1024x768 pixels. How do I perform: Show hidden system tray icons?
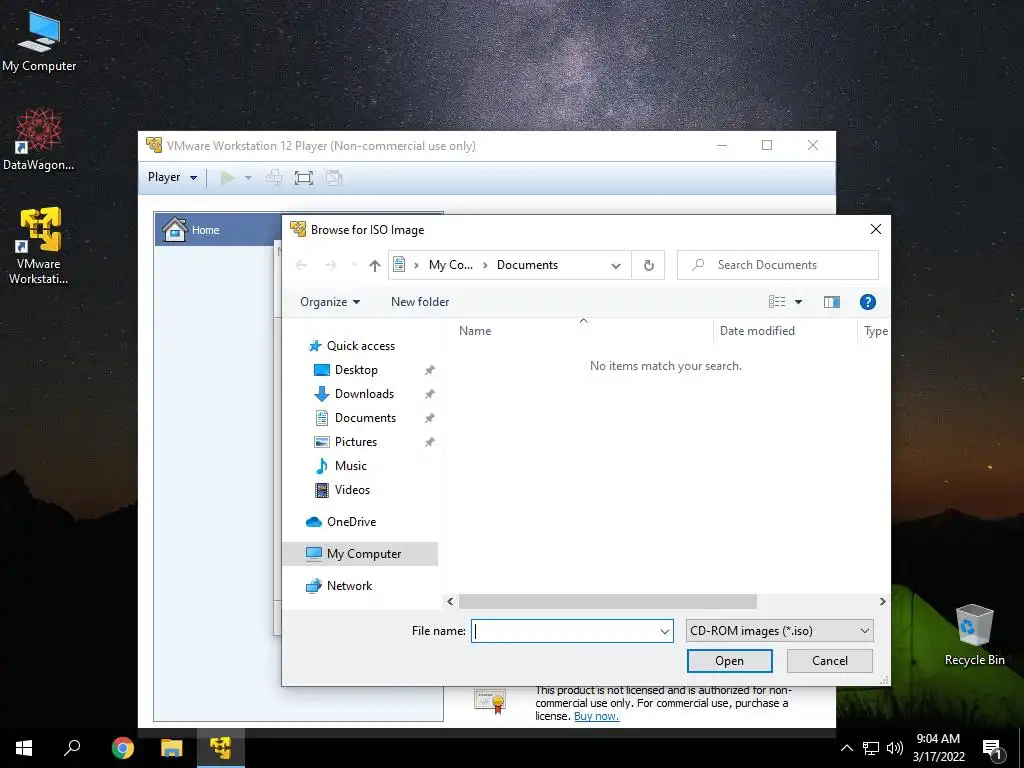(x=846, y=748)
